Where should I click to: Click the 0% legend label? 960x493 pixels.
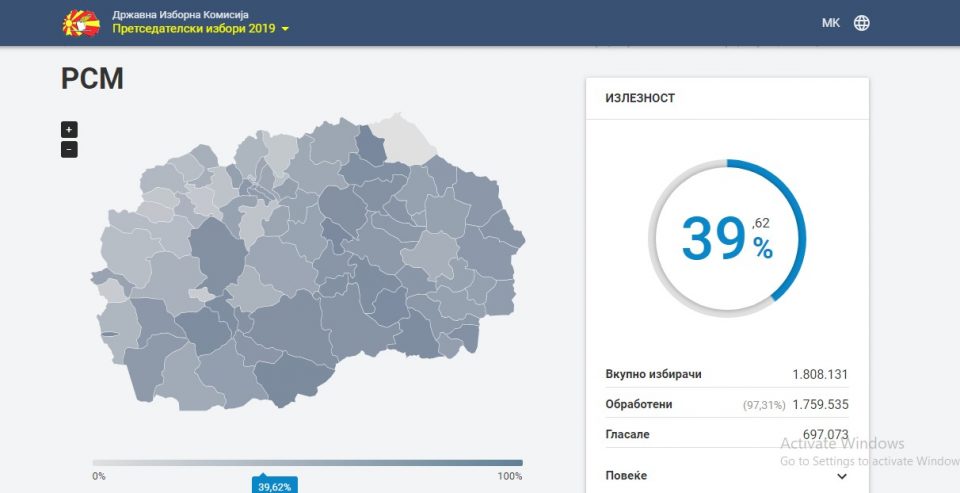click(99, 476)
